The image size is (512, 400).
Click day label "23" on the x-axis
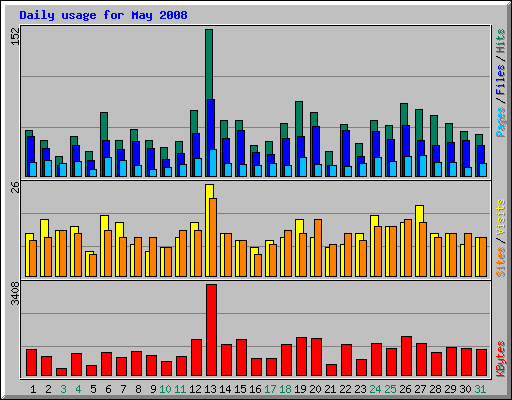(360, 389)
